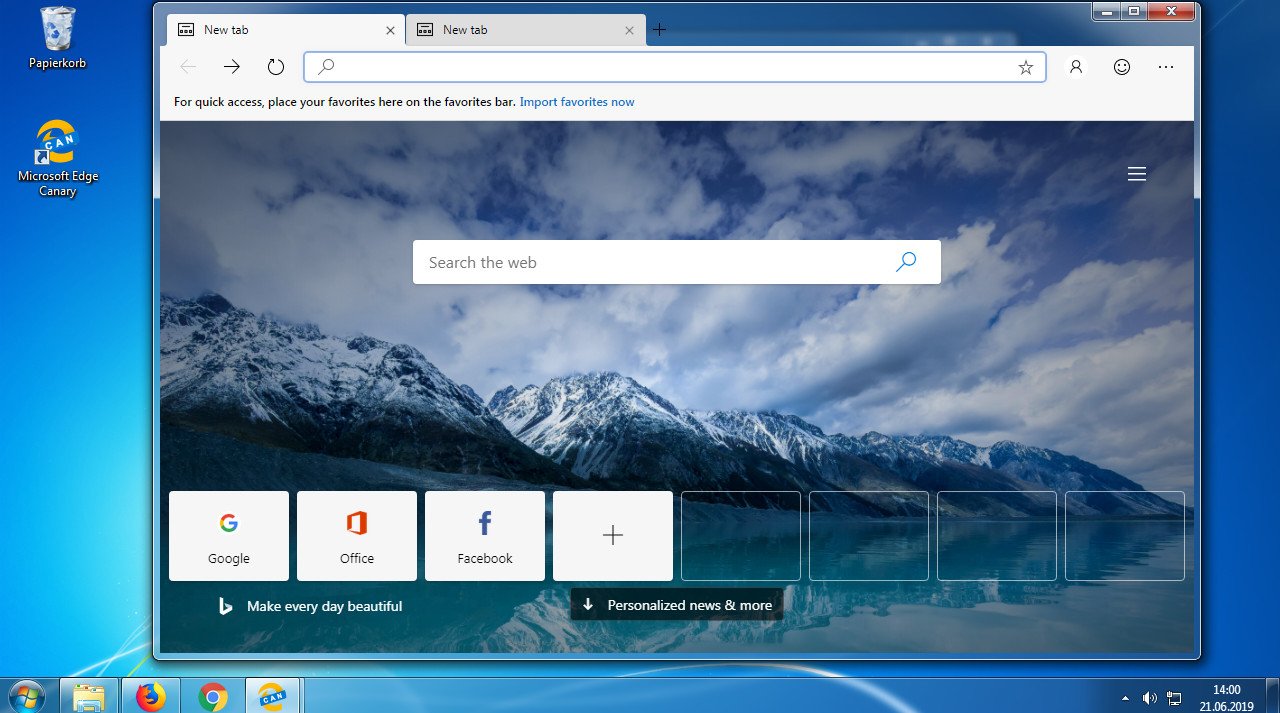Open Google from the quick links

click(x=228, y=535)
